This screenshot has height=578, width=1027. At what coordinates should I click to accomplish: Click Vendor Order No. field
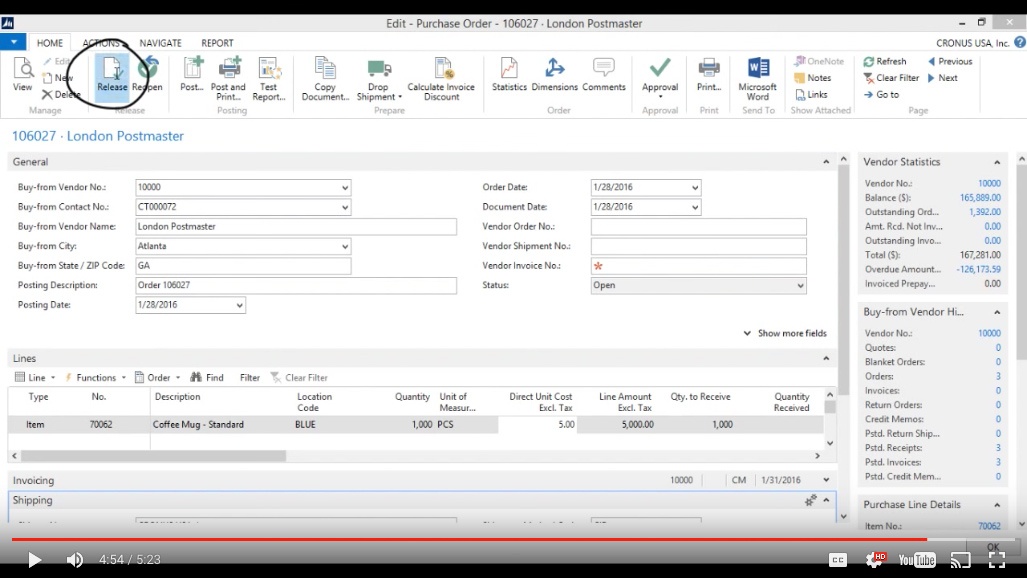pyautogui.click(x=698, y=227)
